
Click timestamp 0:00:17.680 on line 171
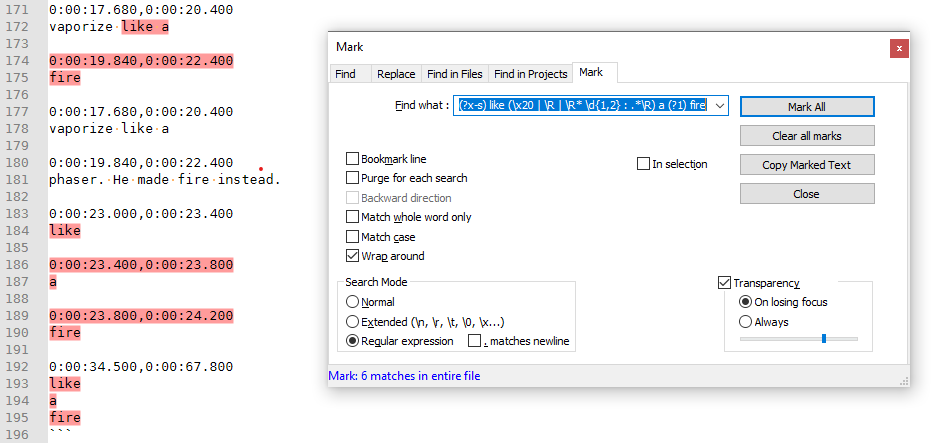click(95, 10)
